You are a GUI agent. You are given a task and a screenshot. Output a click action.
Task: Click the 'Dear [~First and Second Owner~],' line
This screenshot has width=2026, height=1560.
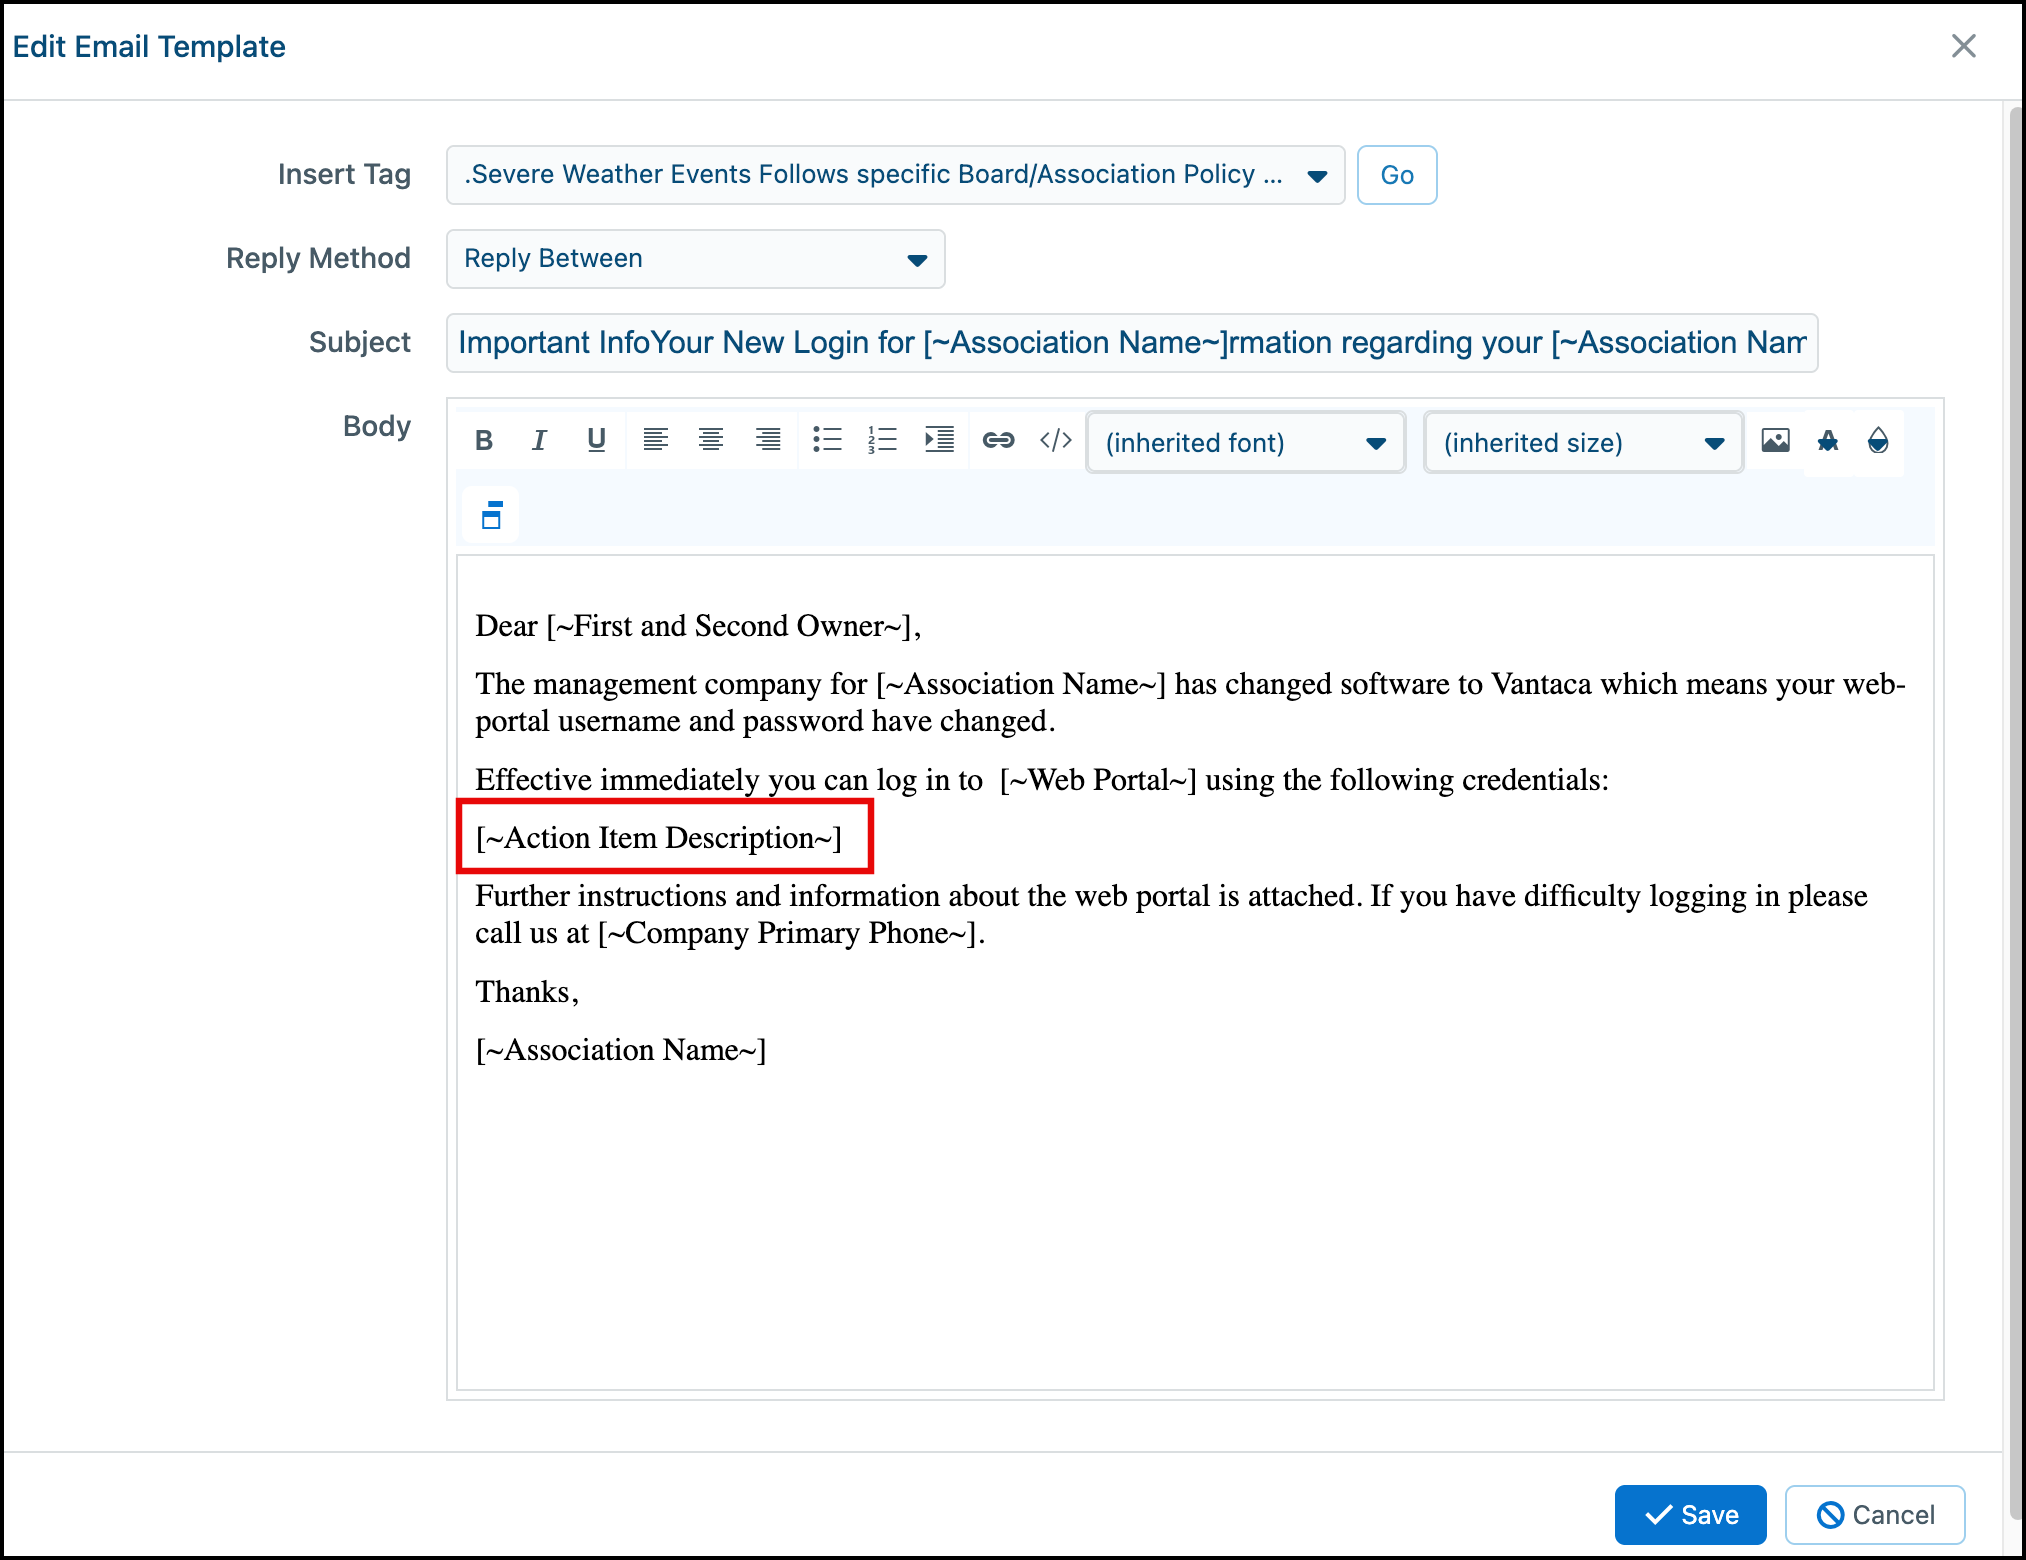click(x=698, y=626)
